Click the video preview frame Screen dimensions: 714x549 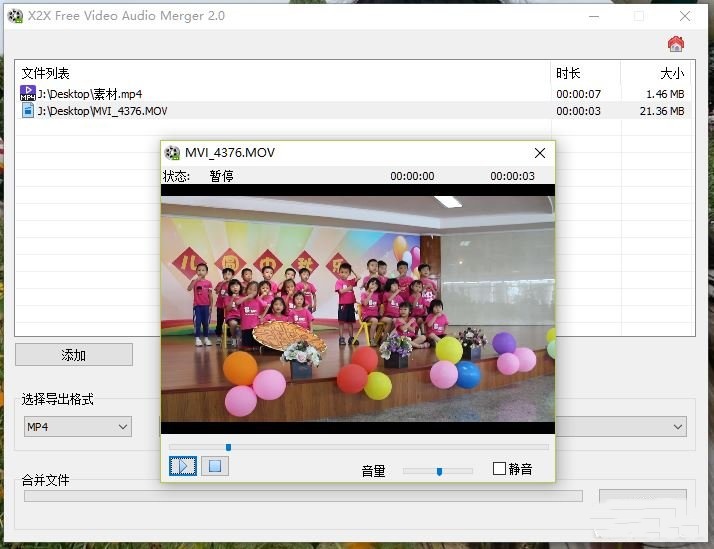pos(358,309)
